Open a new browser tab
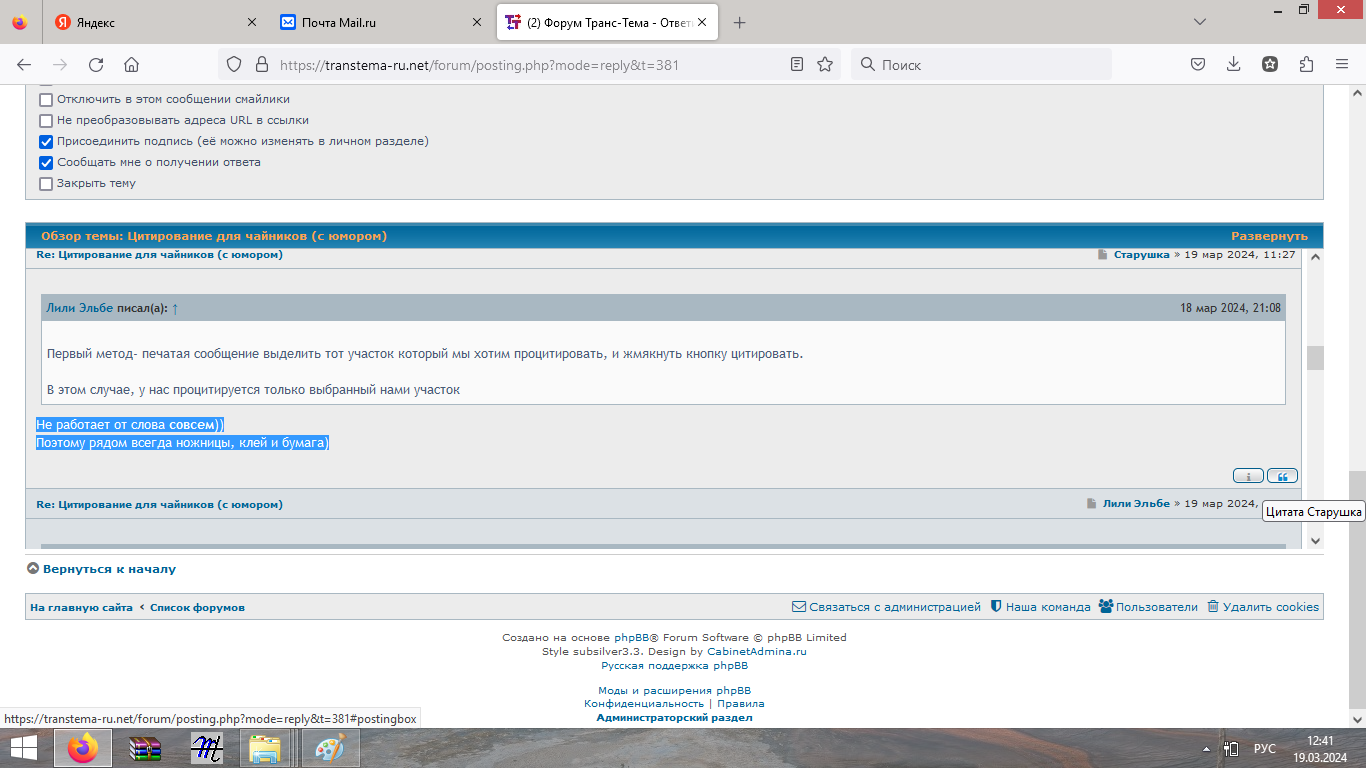Viewport: 1366px width, 768px height. (x=740, y=22)
